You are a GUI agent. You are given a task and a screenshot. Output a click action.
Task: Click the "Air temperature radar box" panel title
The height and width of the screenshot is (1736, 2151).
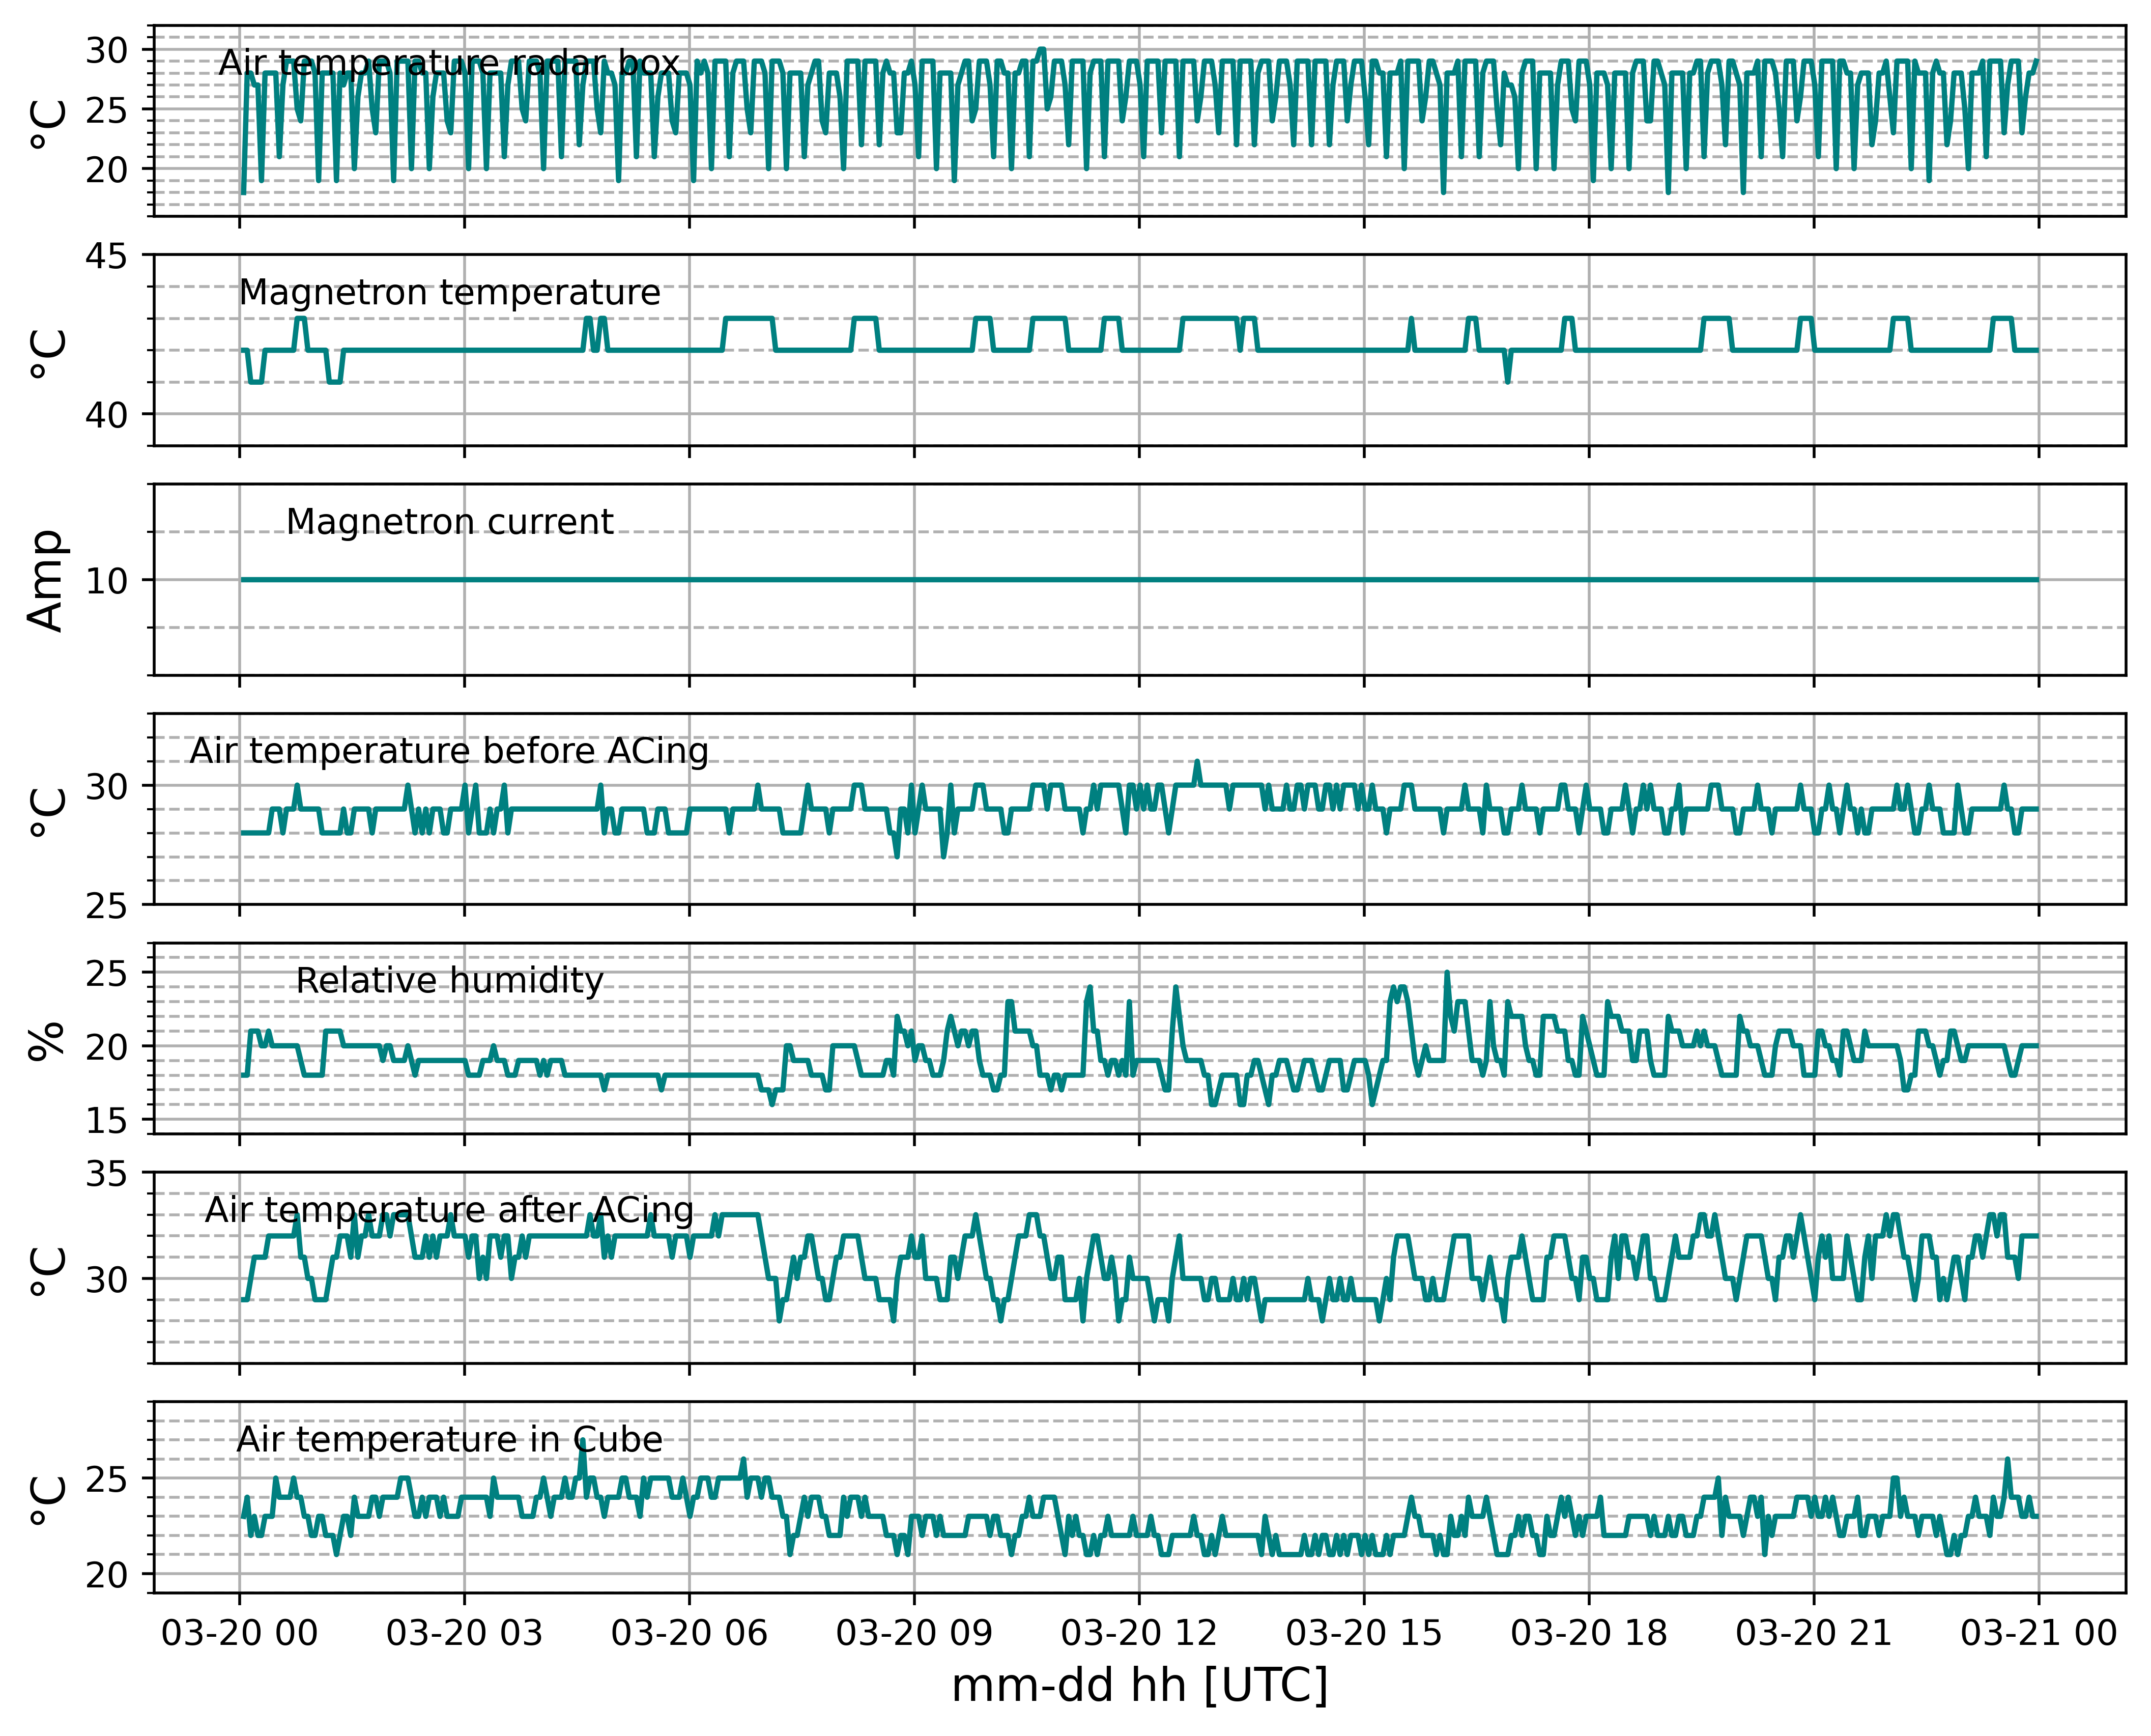[449, 63]
